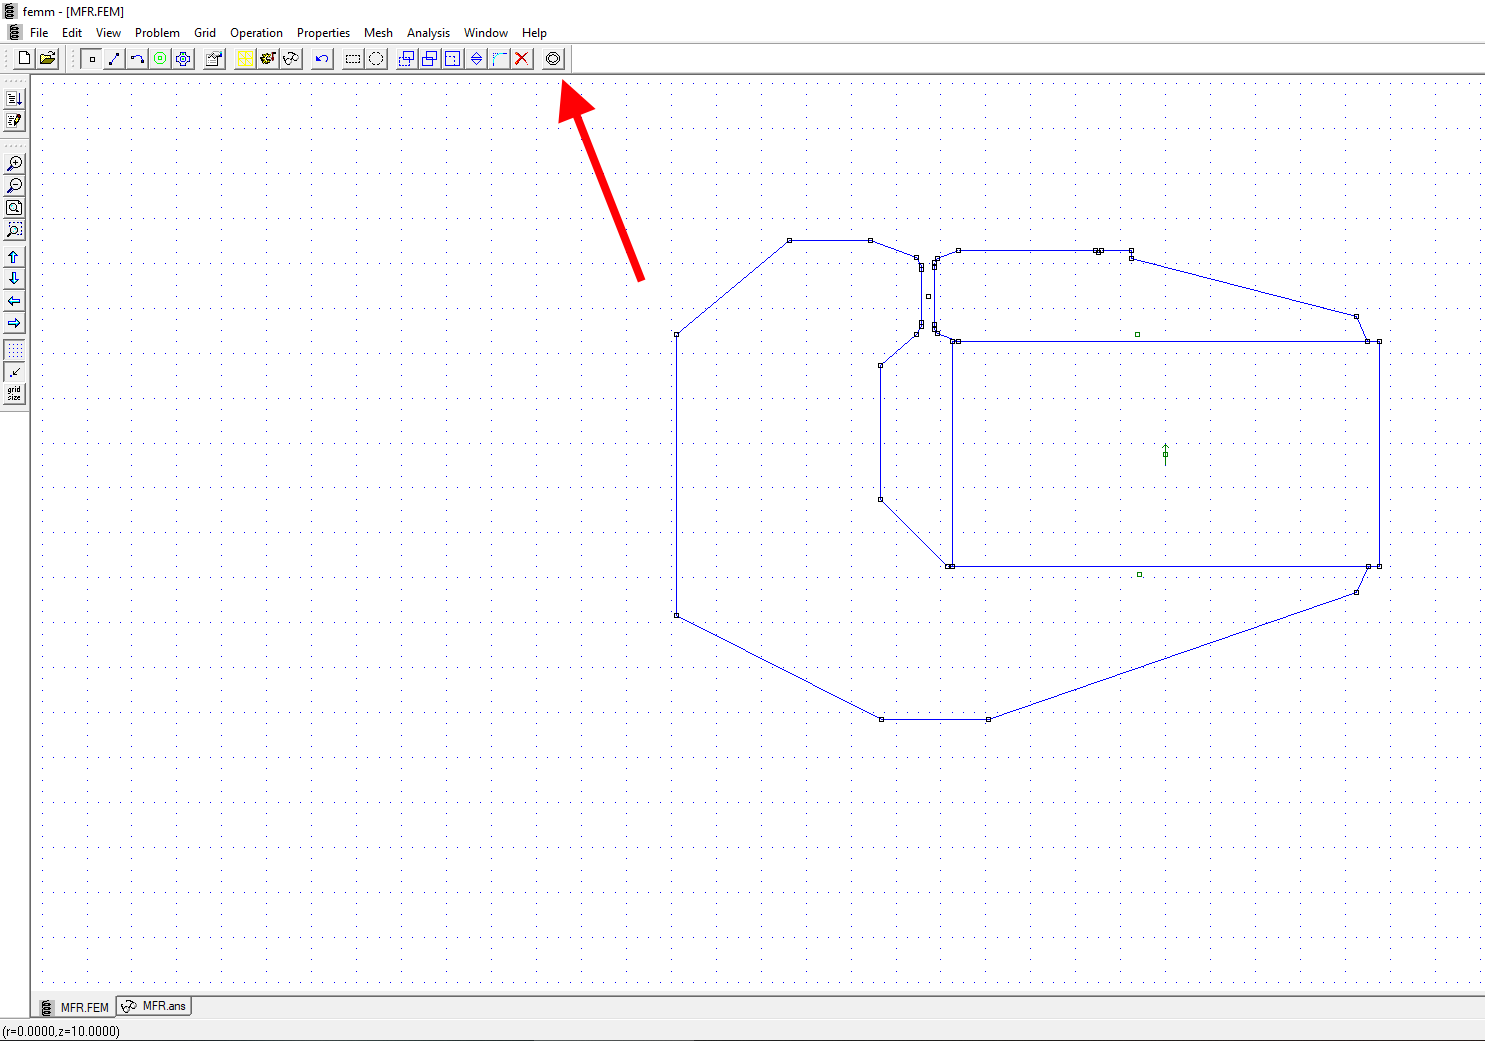Viewport: 1485px width, 1041px height.
Task: Open the Properties menu
Action: [x=323, y=33]
